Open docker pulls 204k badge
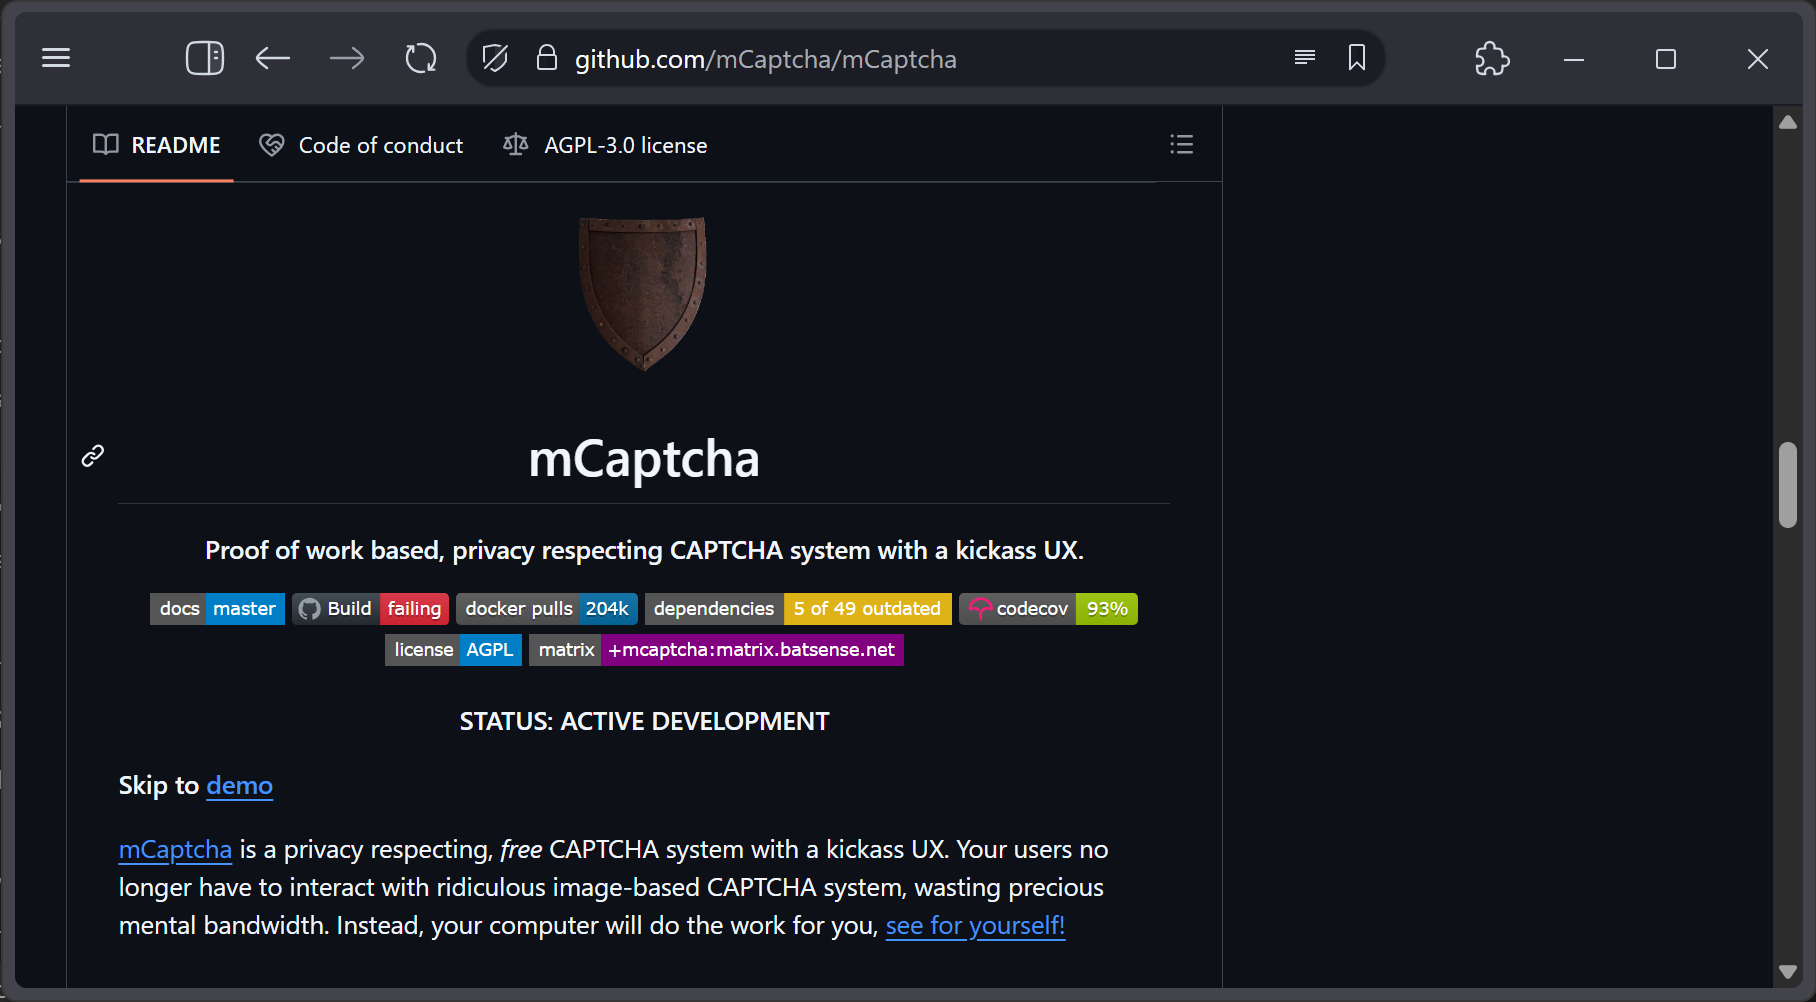 [547, 609]
